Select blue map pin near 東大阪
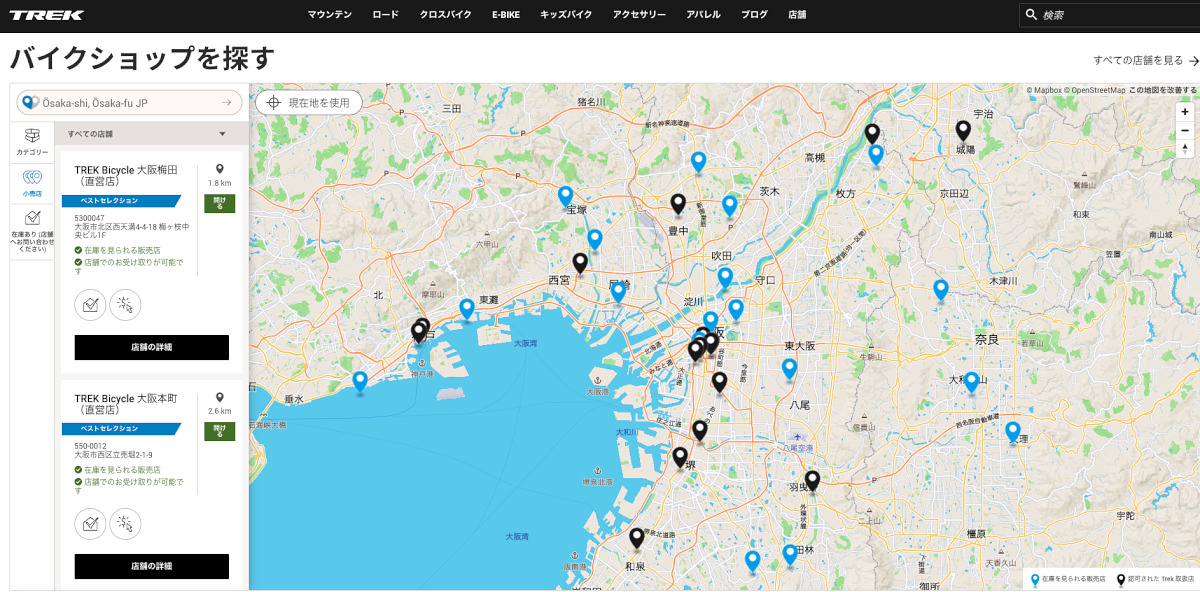The image size is (1200, 592). point(789,369)
